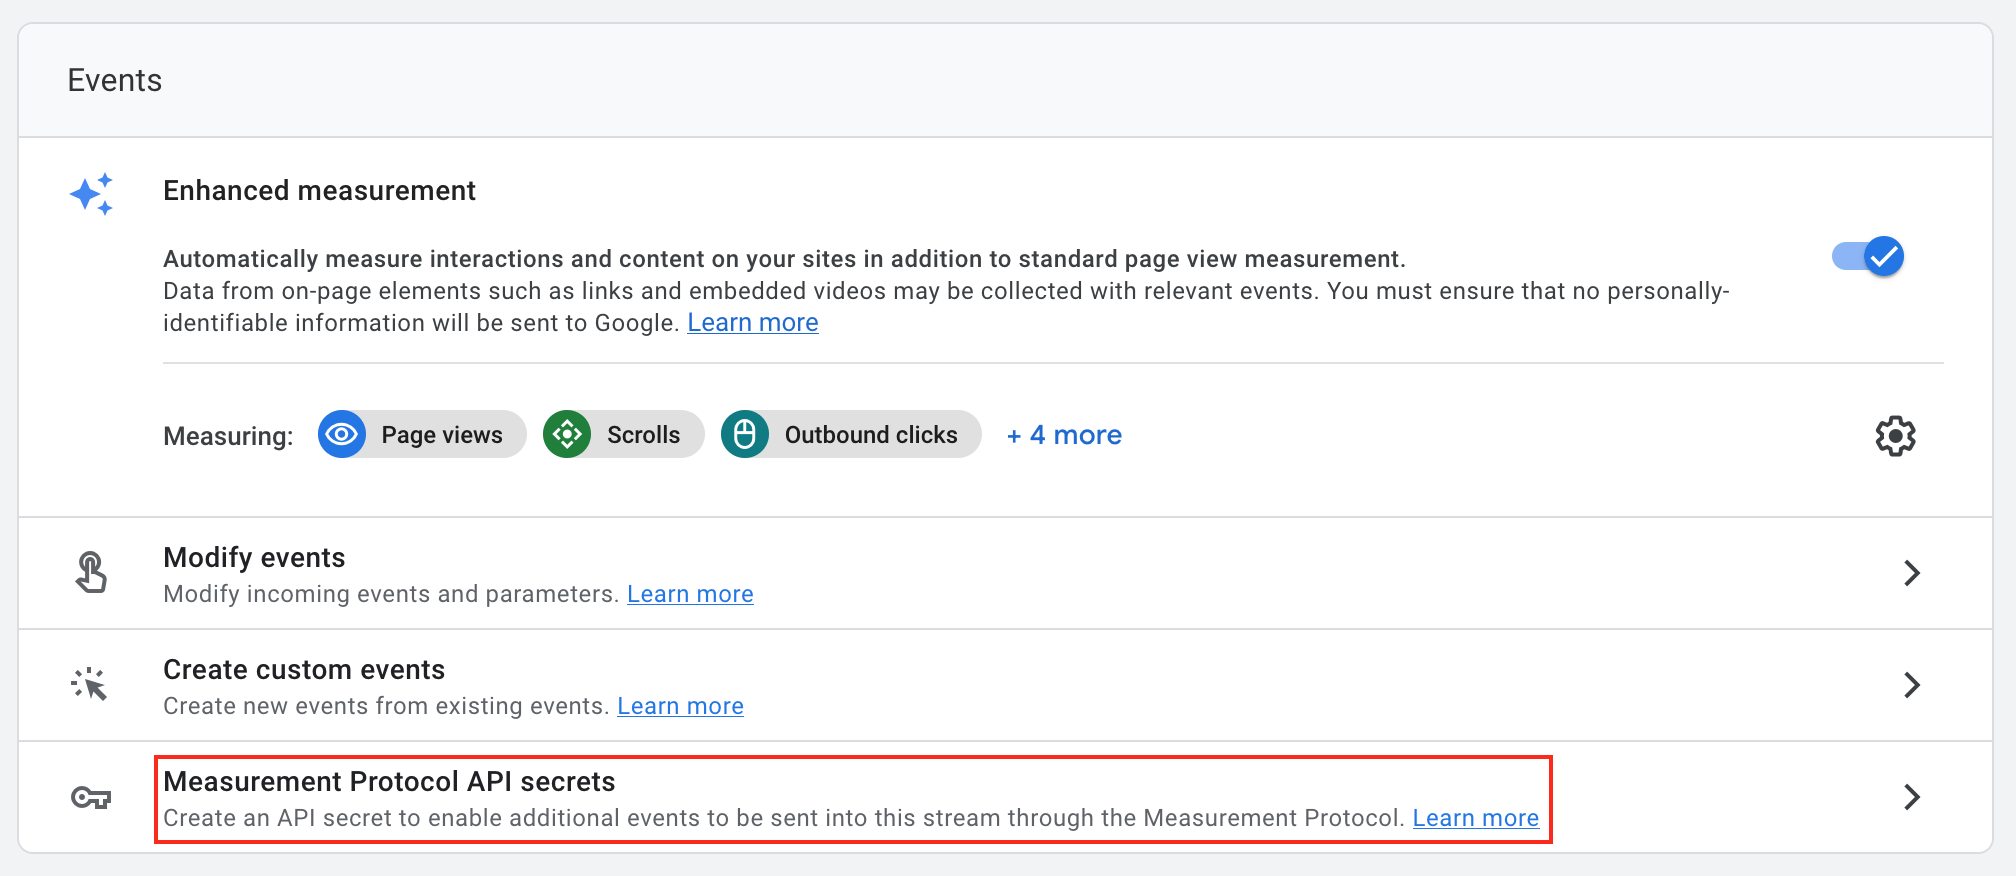Screen dimensions: 2016x876
Task: Follow Learn more link for custom events
Action: [x=680, y=706]
